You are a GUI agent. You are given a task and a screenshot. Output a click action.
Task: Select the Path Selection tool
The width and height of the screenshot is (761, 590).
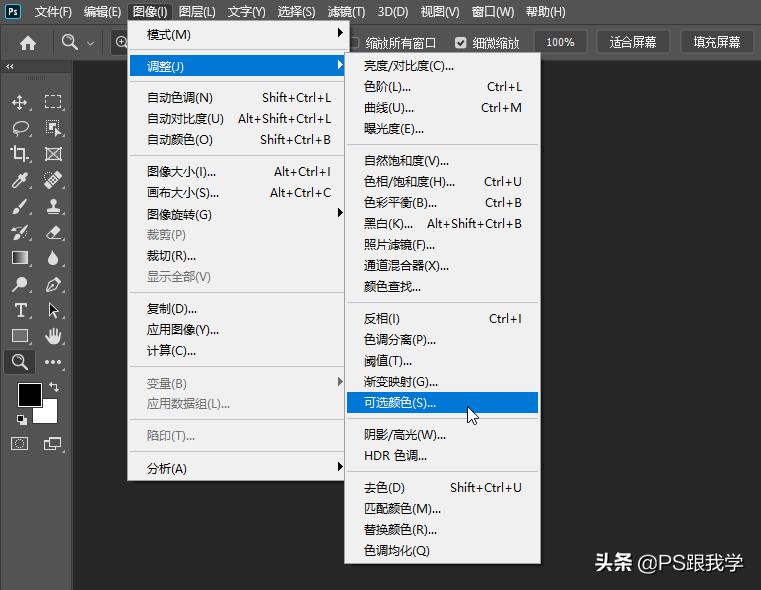pos(53,311)
